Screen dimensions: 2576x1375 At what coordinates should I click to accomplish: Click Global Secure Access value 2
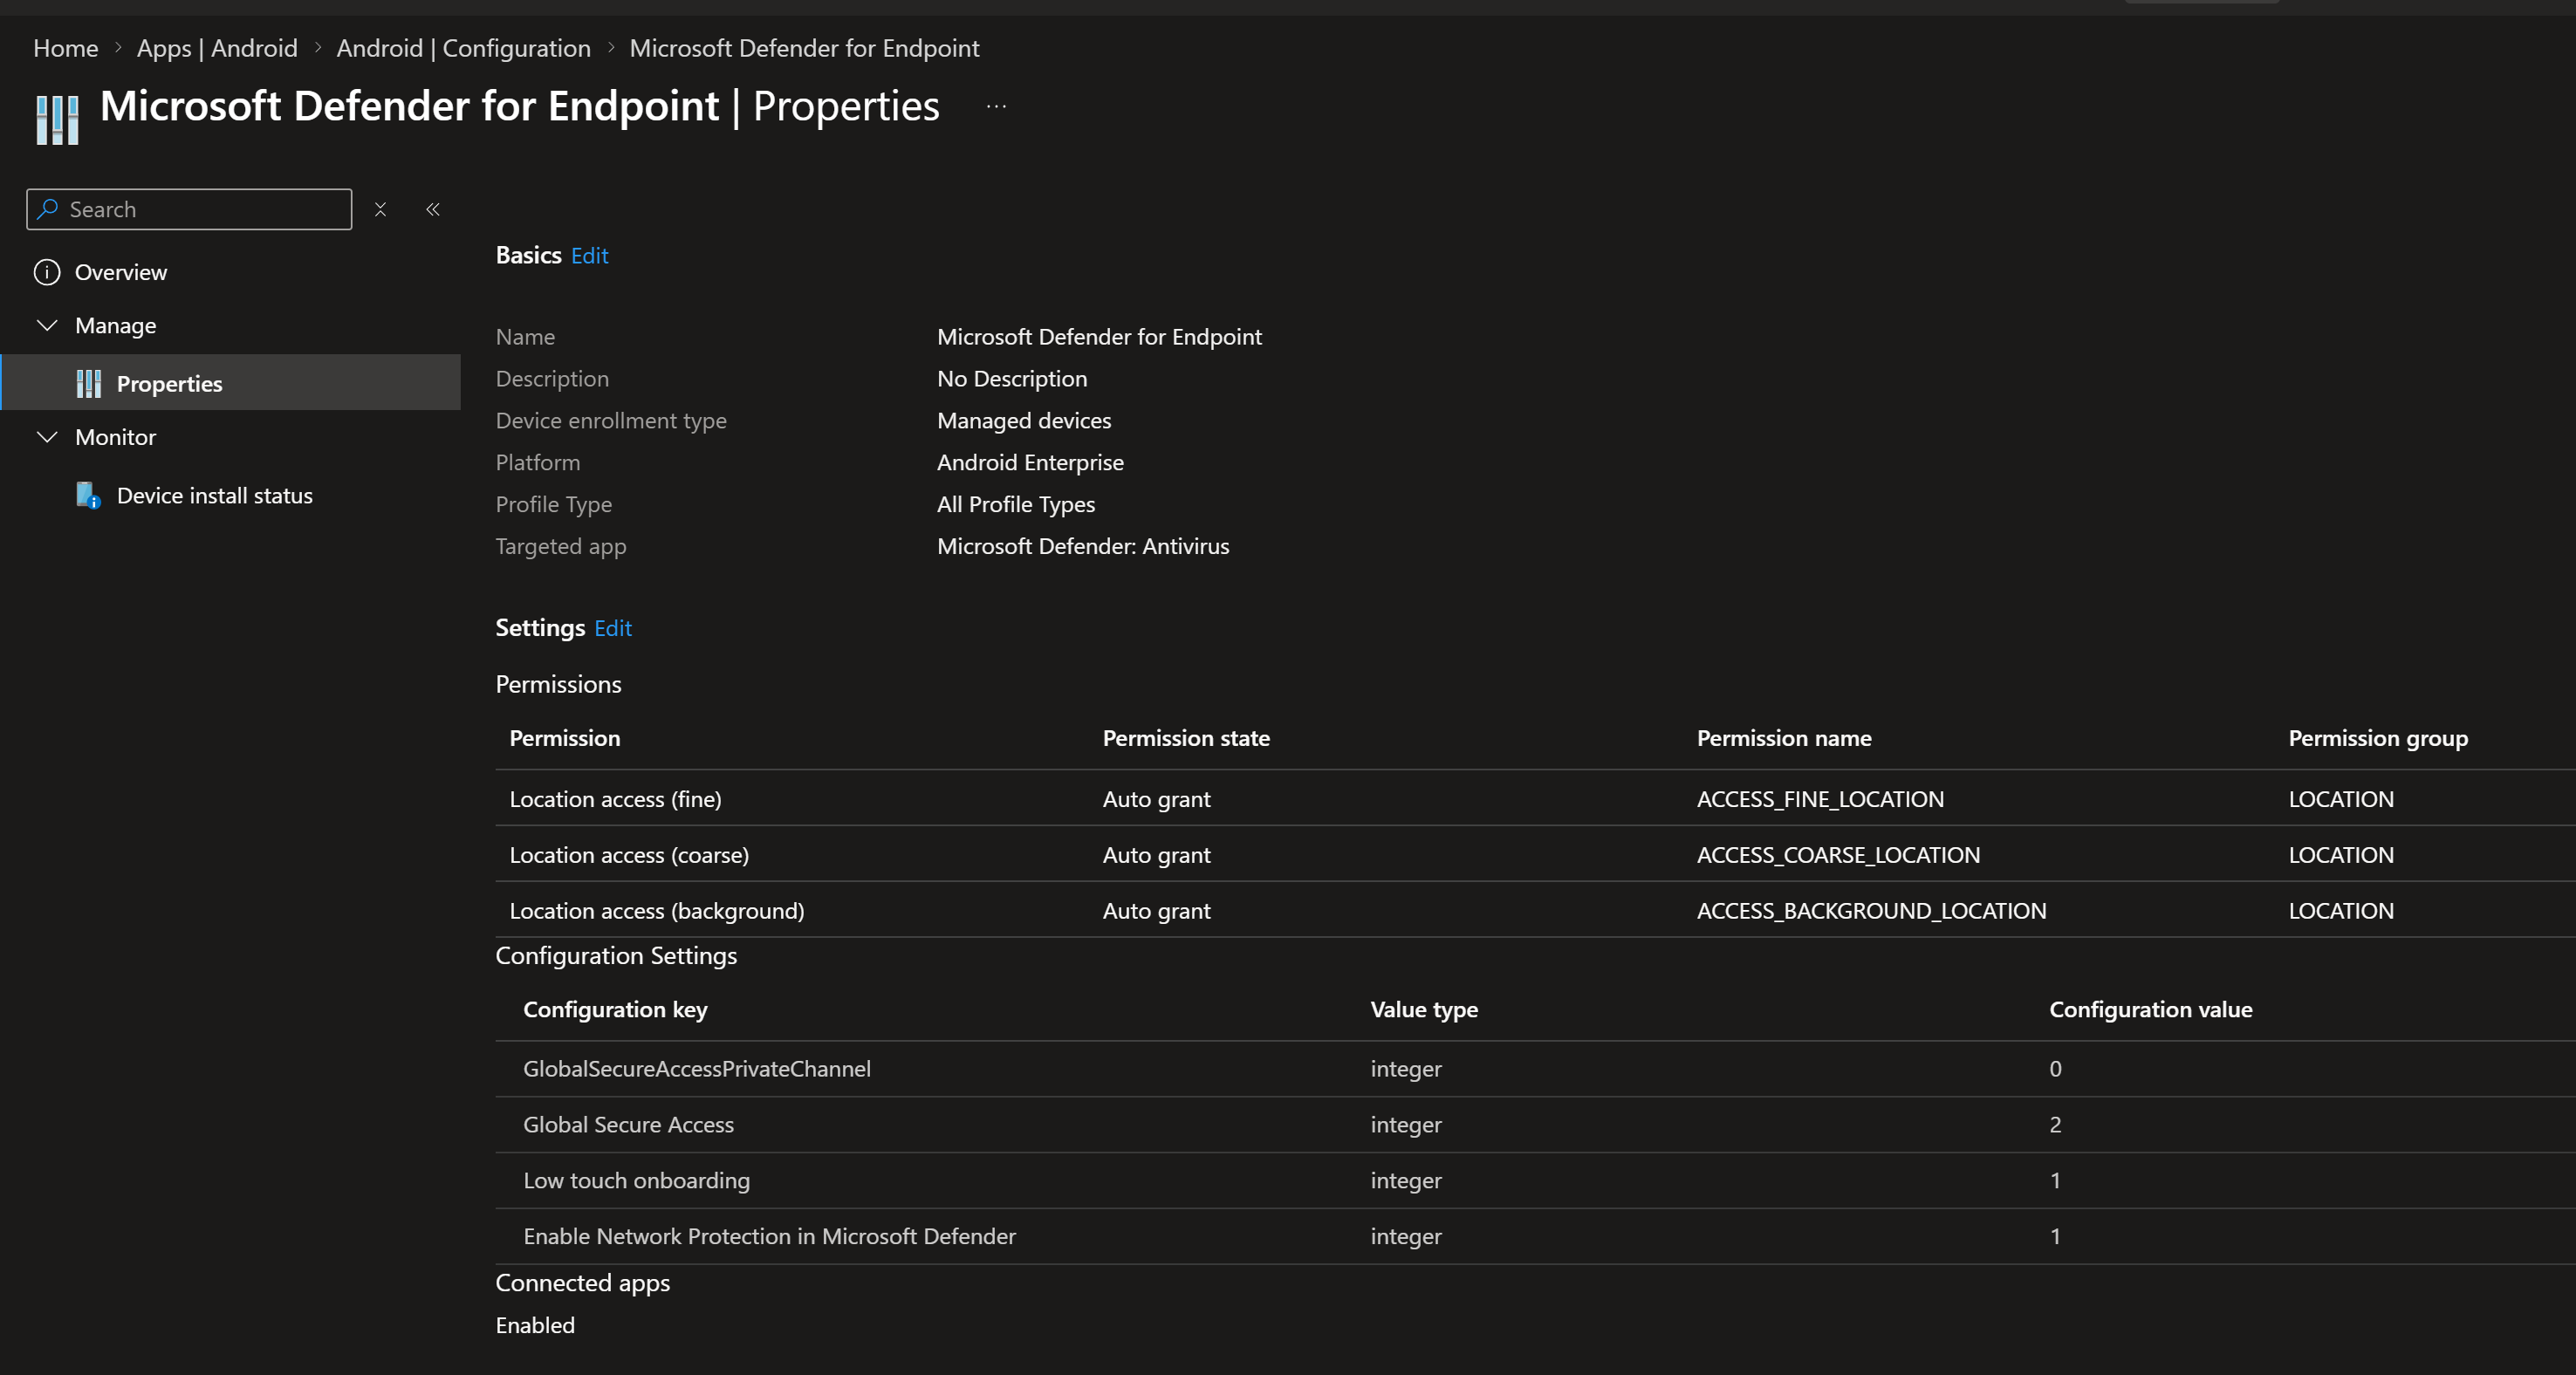click(2055, 1125)
